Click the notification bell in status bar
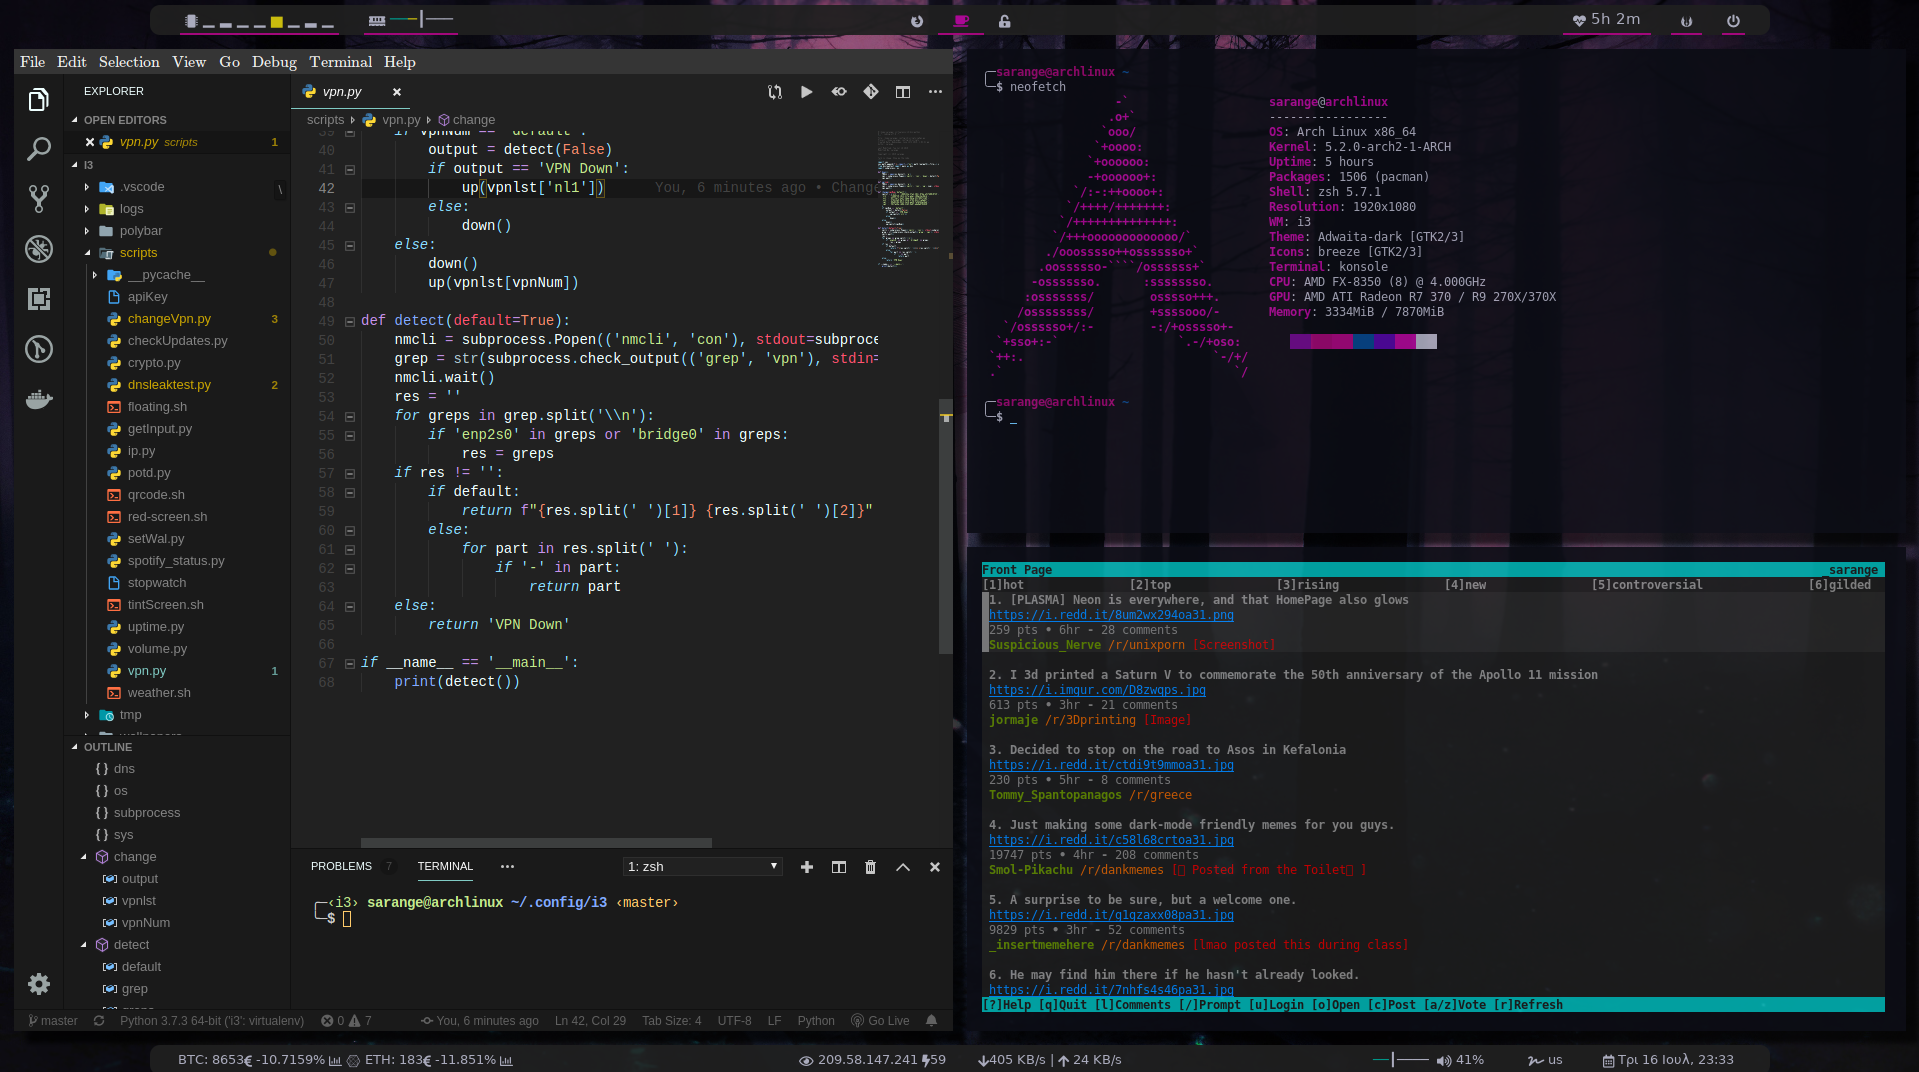This screenshot has height=1072, width=1919. pos(931,1021)
